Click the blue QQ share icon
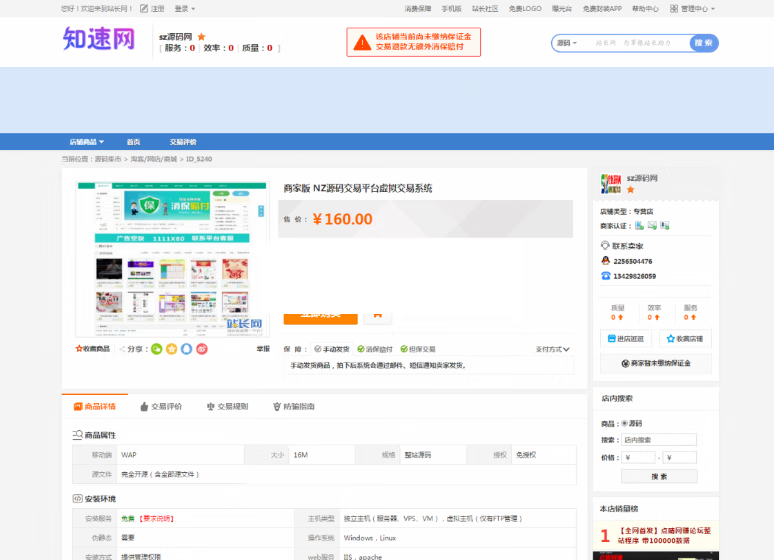The width and height of the screenshot is (774, 560). tap(186, 349)
